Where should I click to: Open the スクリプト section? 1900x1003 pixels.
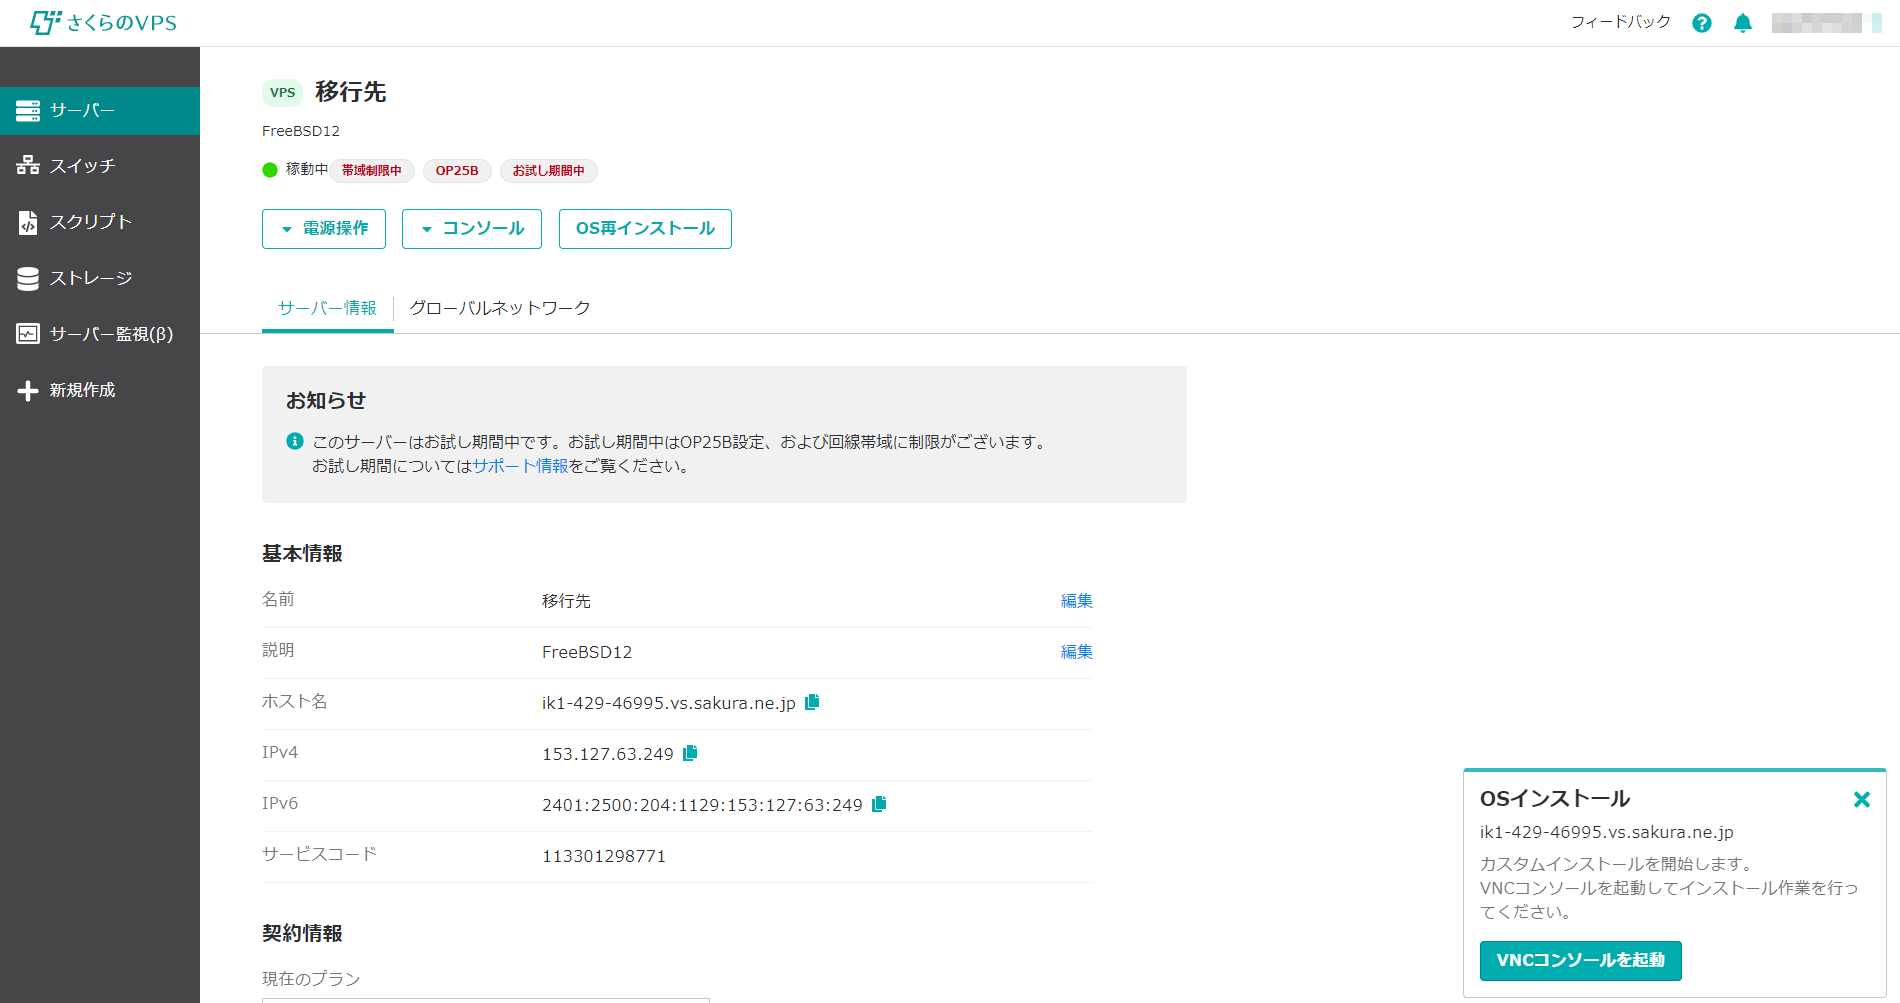92,222
